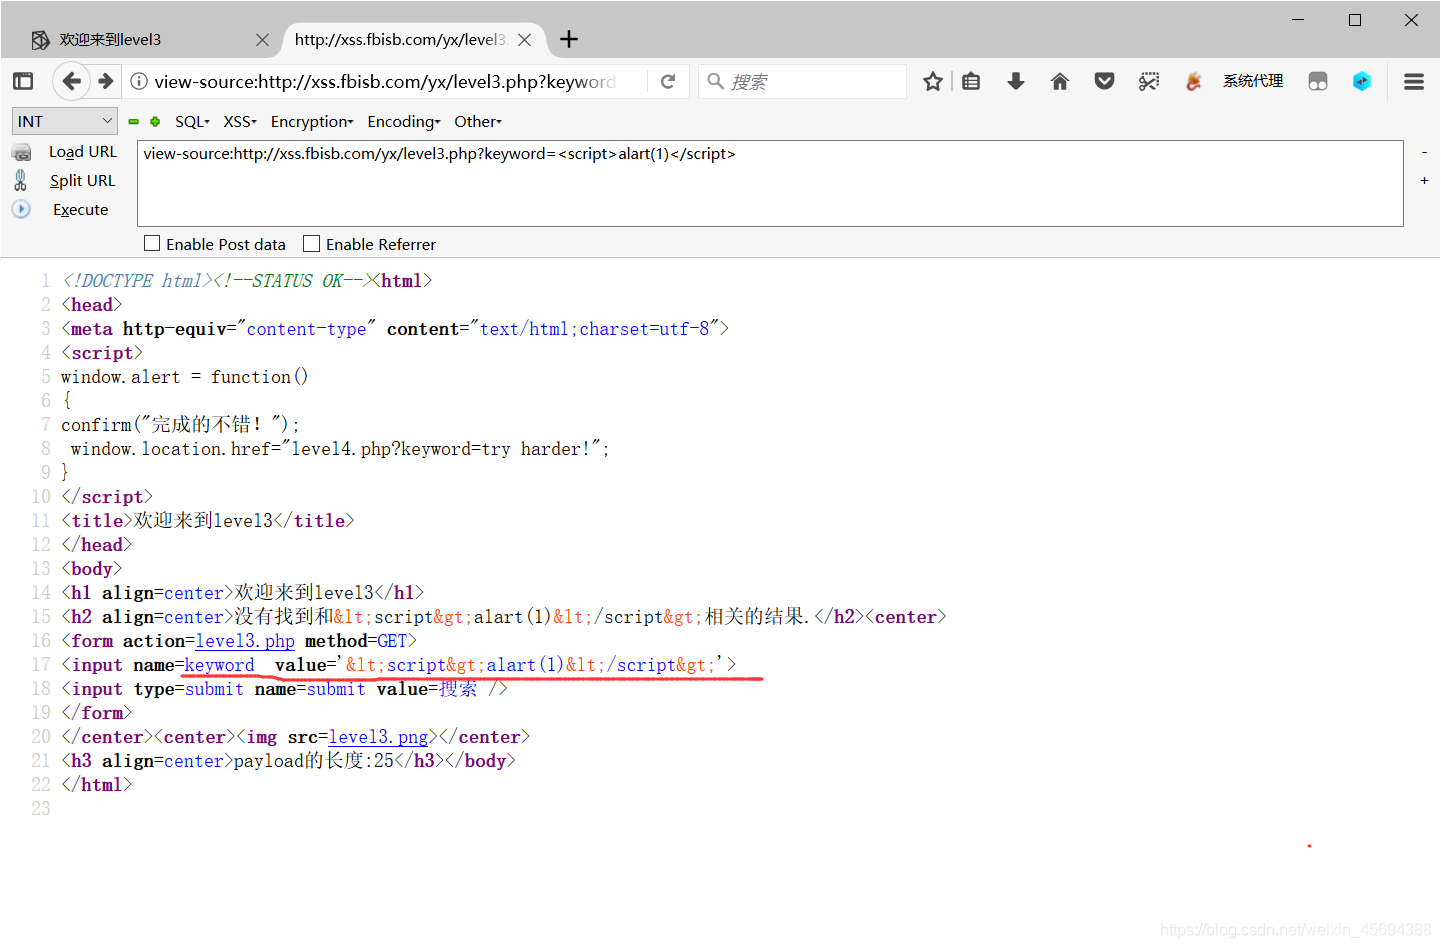The width and height of the screenshot is (1441, 948).
Task: Enlarge the HackBar text area with plus
Action: pyautogui.click(x=1424, y=181)
